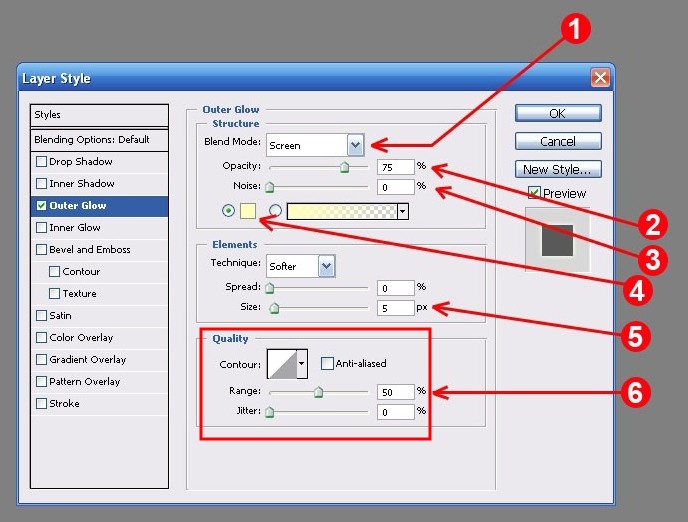
Task: Open the Blend Mode dropdown
Action: click(356, 145)
